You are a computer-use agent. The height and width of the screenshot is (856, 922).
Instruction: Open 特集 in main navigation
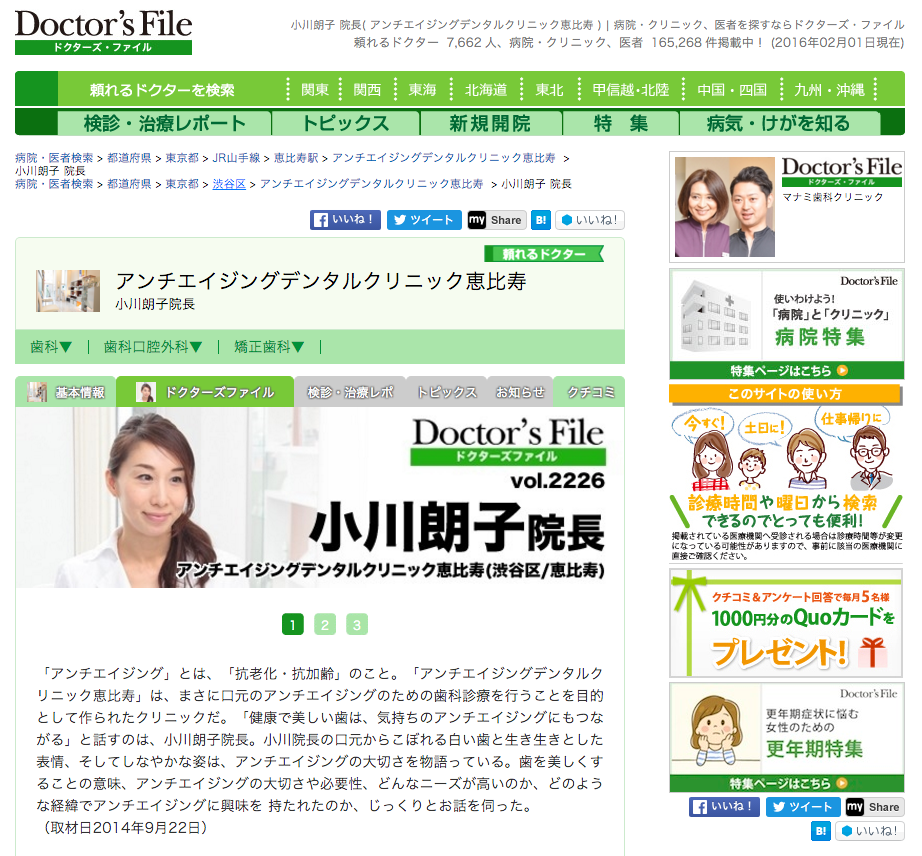click(x=621, y=123)
